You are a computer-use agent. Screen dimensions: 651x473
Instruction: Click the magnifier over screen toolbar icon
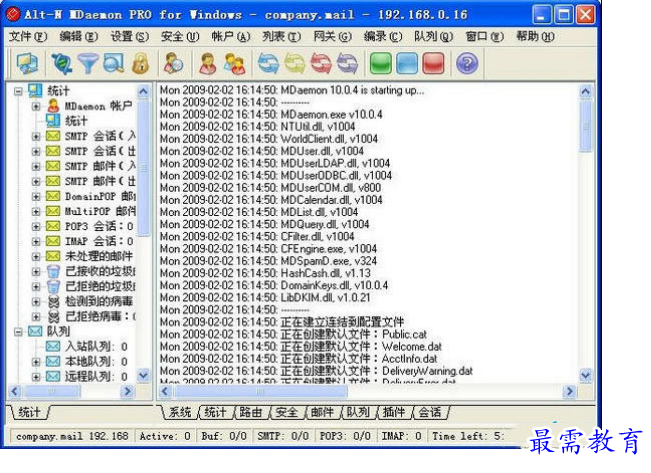(114, 64)
